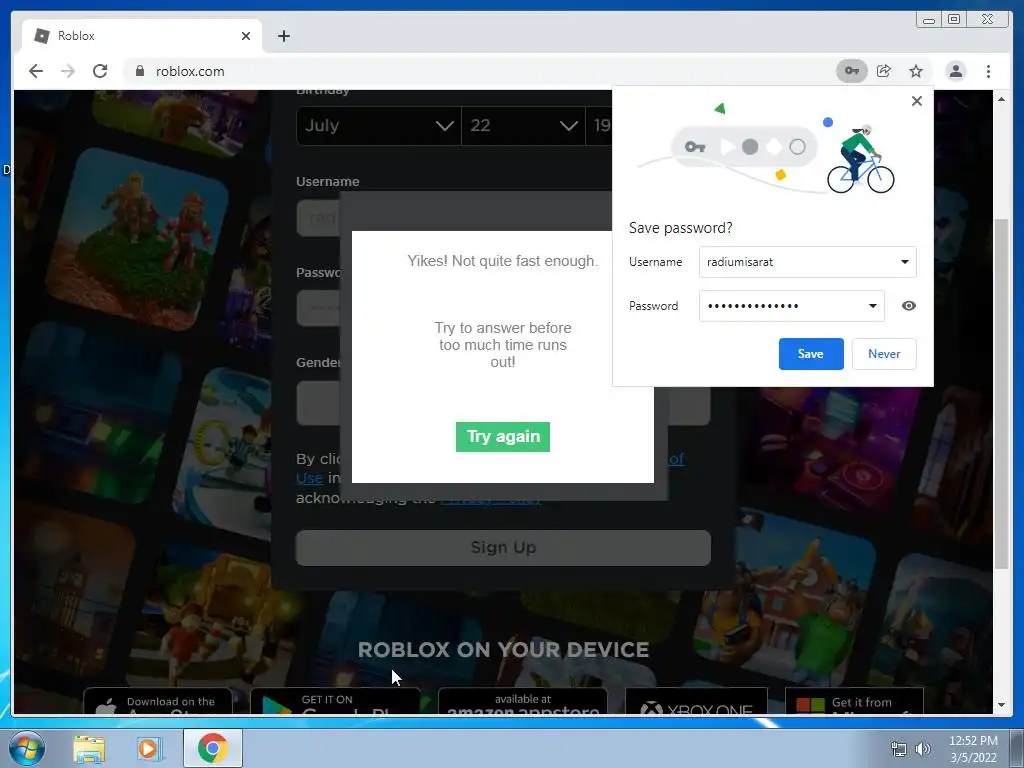Bookmark this page with the star
1024x768 pixels.
[916, 71]
